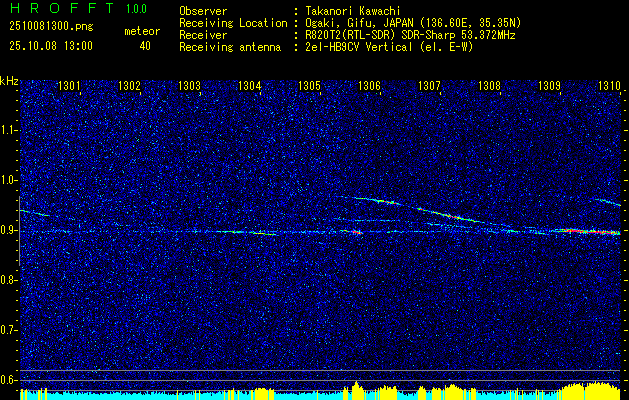Click the tall yellow level bar below 1306

[355, 390]
